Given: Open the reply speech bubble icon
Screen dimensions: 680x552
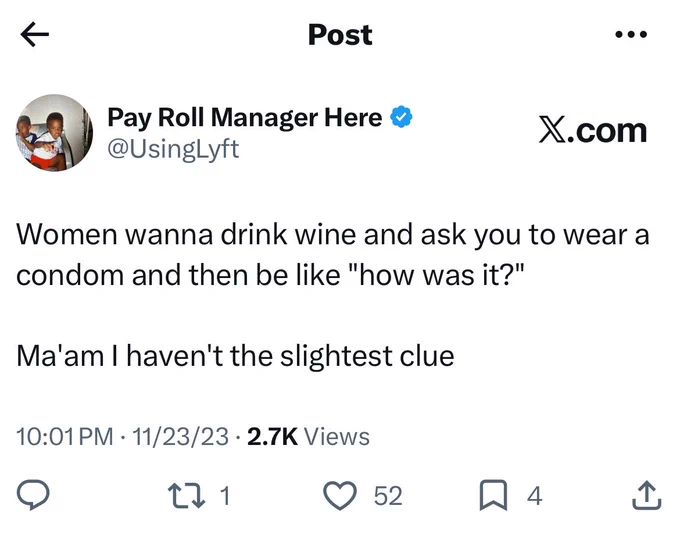Looking at the screenshot, I should [x=33, y=495].
